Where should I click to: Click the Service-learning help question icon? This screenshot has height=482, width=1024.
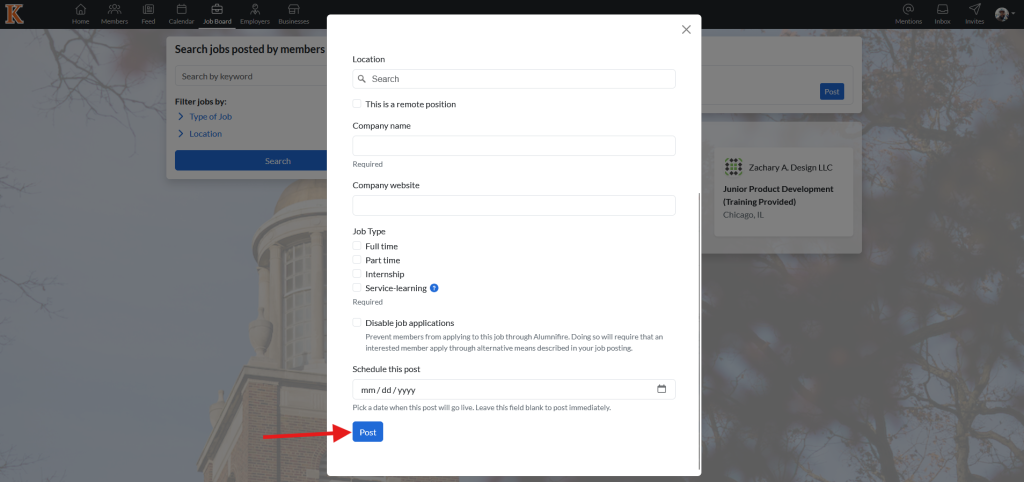pos(434,288)
